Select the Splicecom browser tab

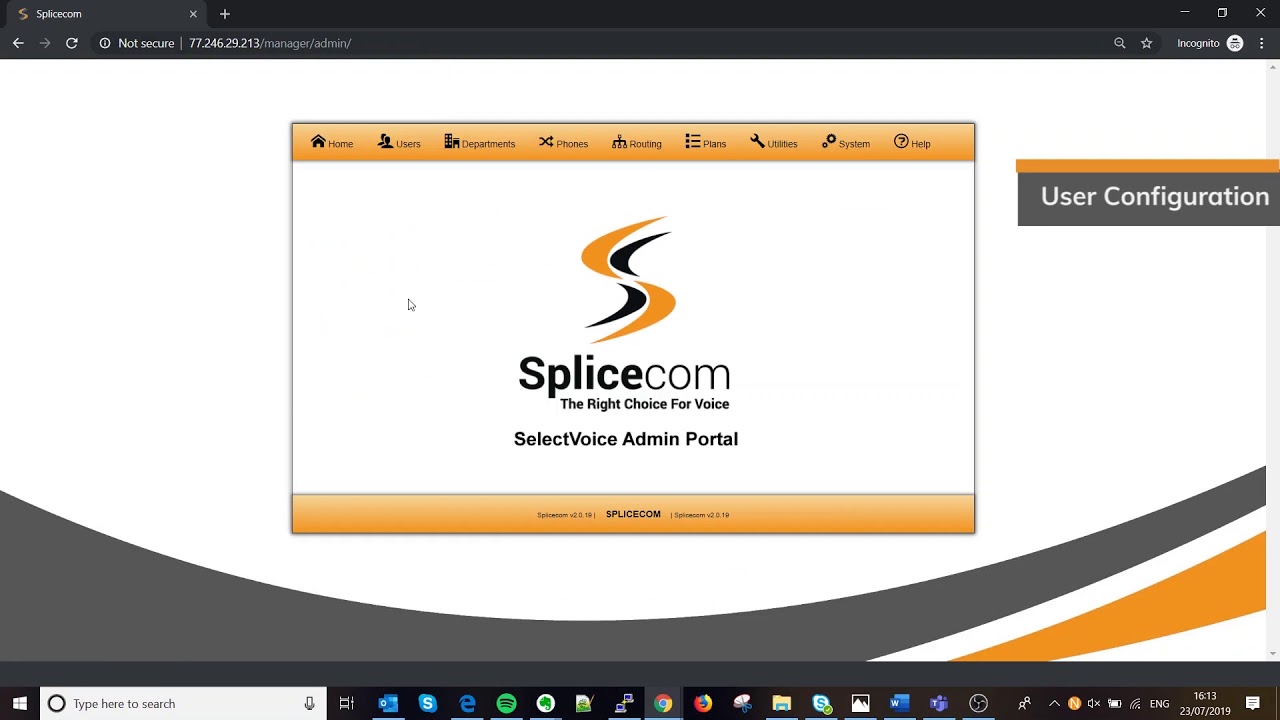(105, 14)
